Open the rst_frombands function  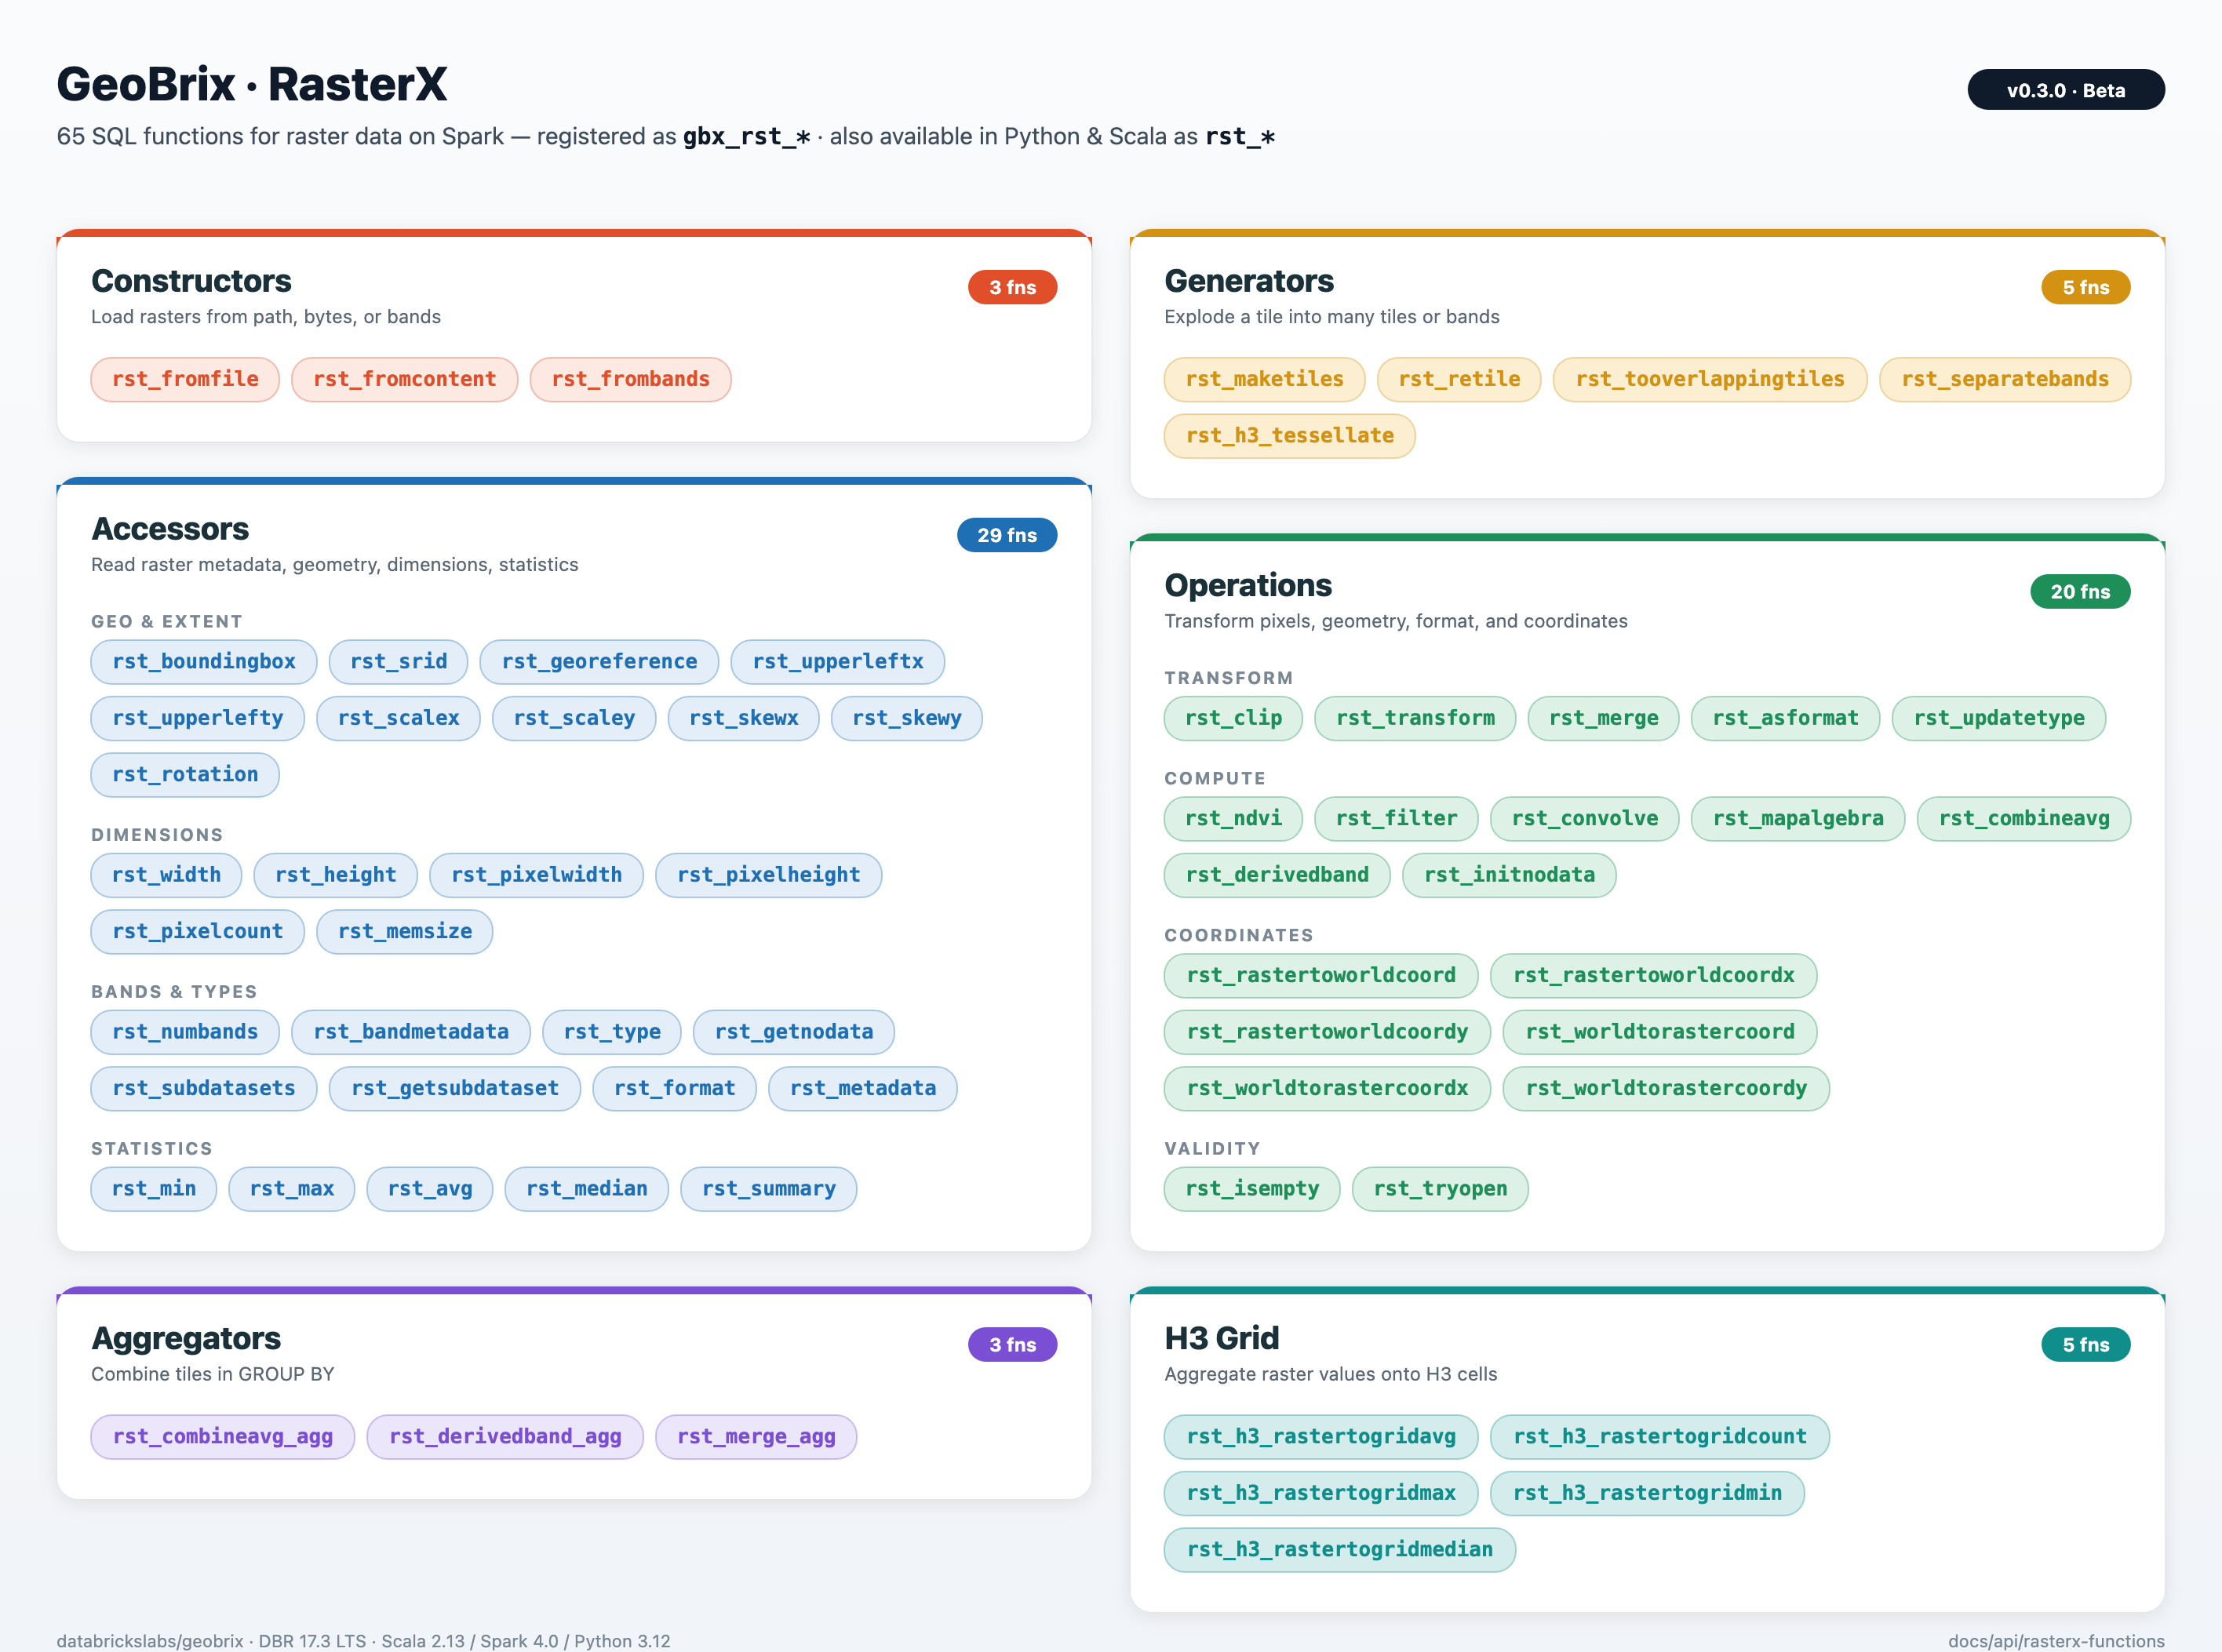point(631,379)
